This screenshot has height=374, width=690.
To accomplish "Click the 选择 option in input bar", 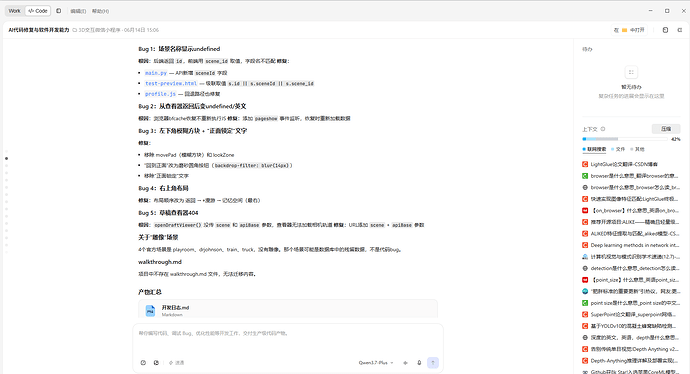I will 176,363.
